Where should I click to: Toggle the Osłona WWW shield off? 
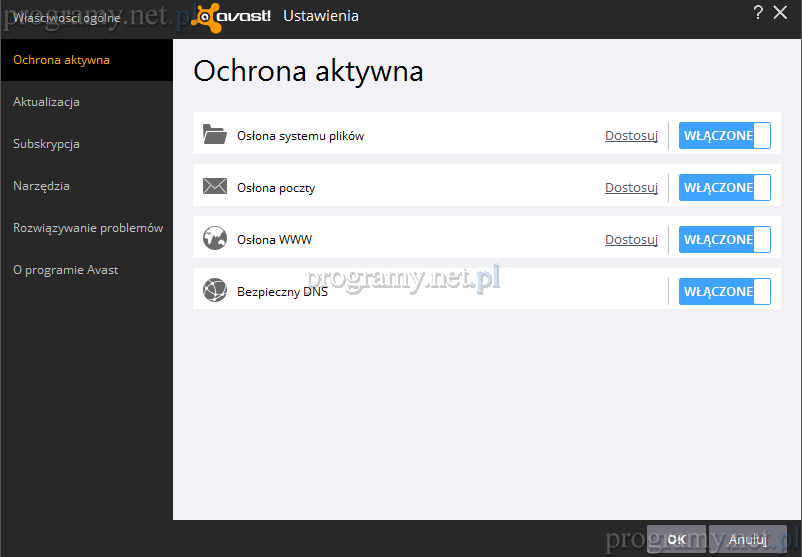point(724,240)
